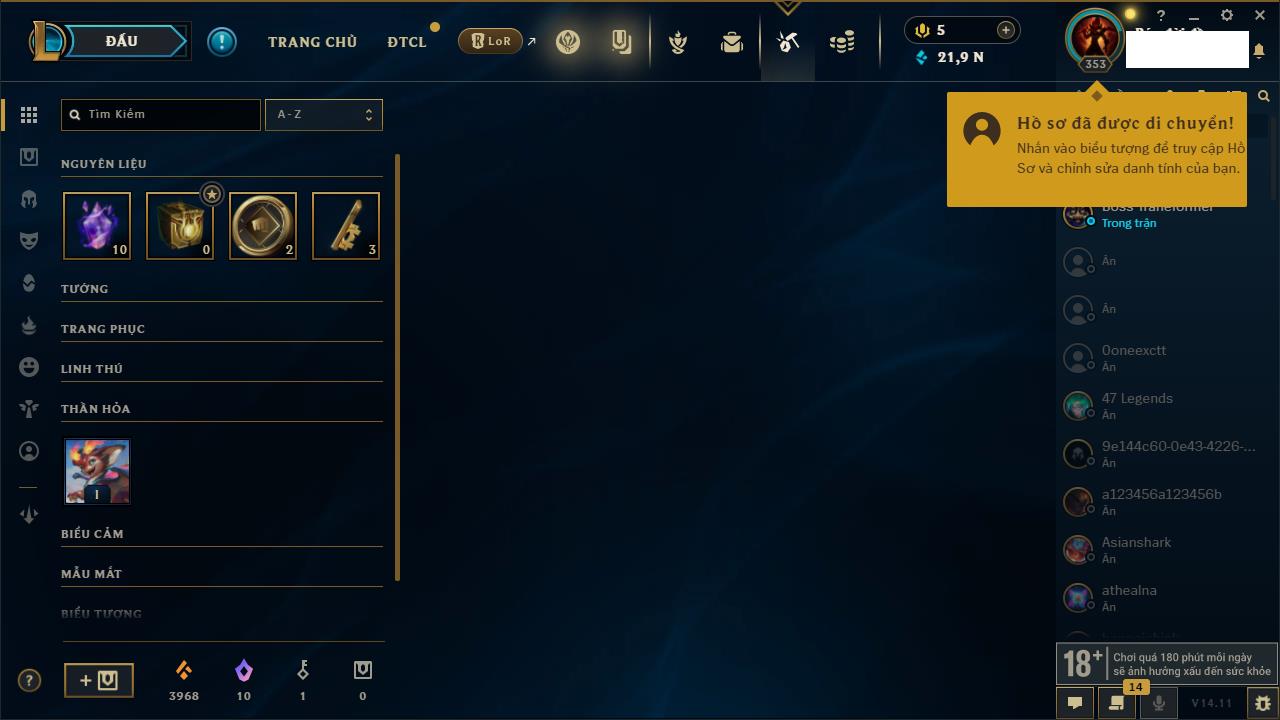Image resolution: width=1280 pixels, height=720 pixels.
Task: Select the emote smiley filter sidebar icon
Action: pyautogui.click(x=29, y=367)
